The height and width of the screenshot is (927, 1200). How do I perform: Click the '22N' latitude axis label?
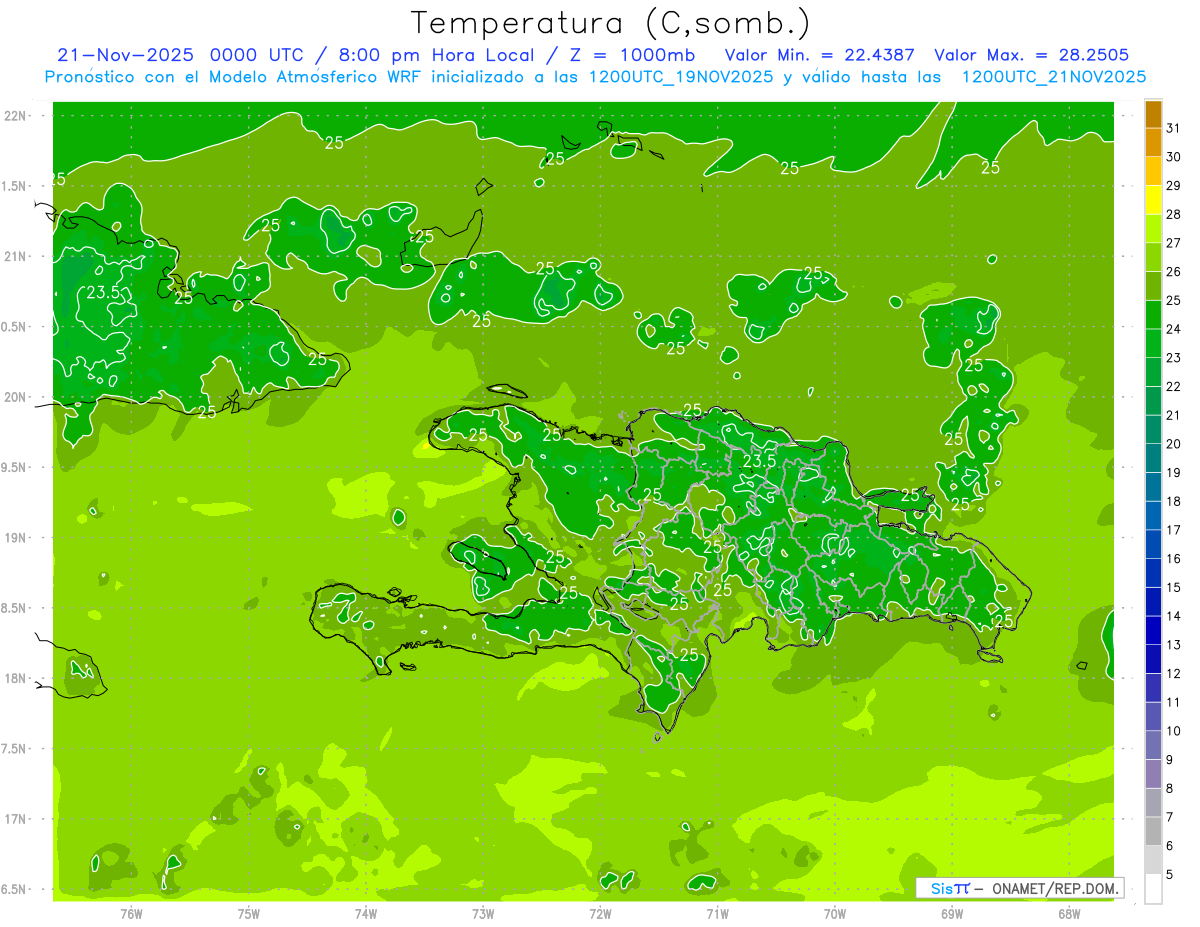point(17,116)
